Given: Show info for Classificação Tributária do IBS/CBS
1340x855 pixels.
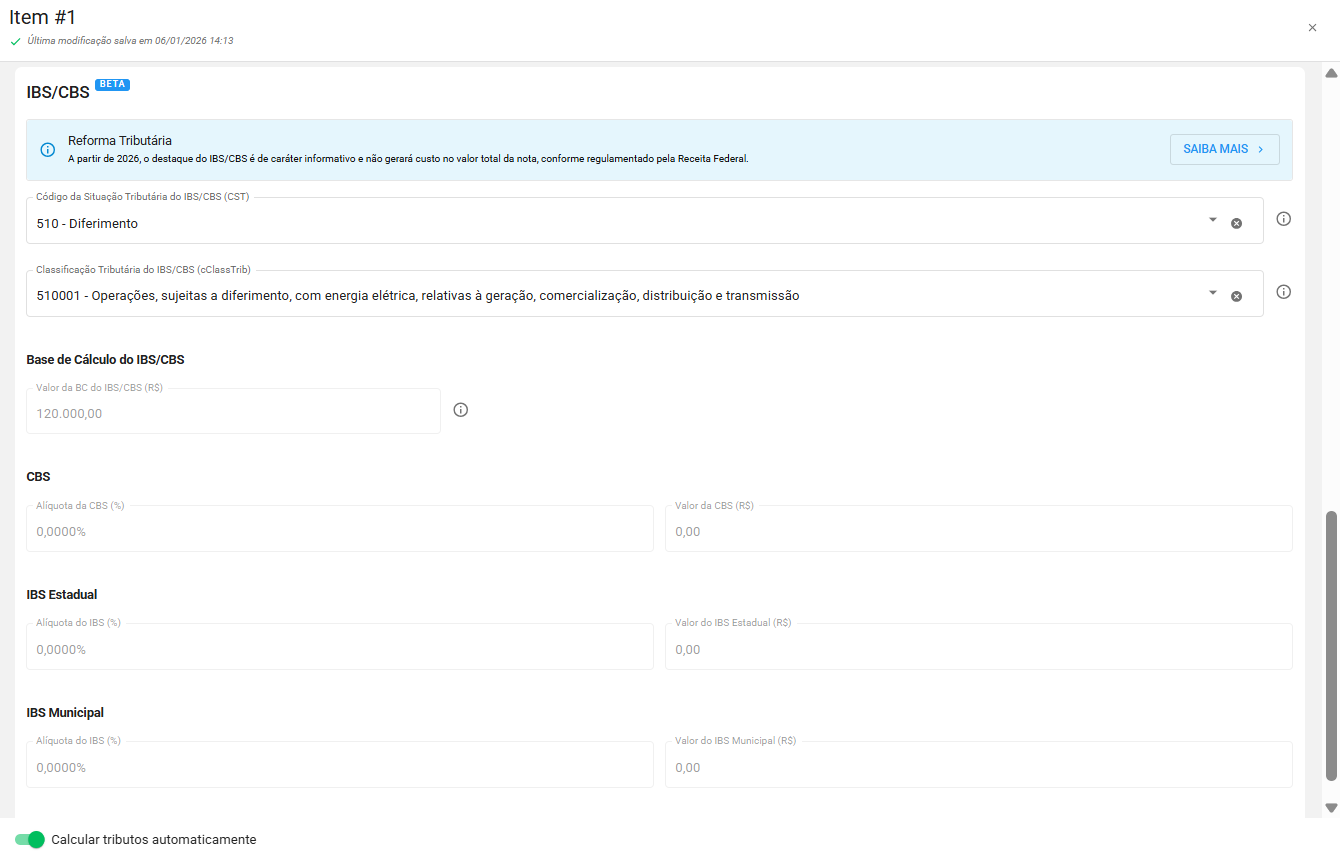Looking at the screenshot, I should (x=1284, y=292).
